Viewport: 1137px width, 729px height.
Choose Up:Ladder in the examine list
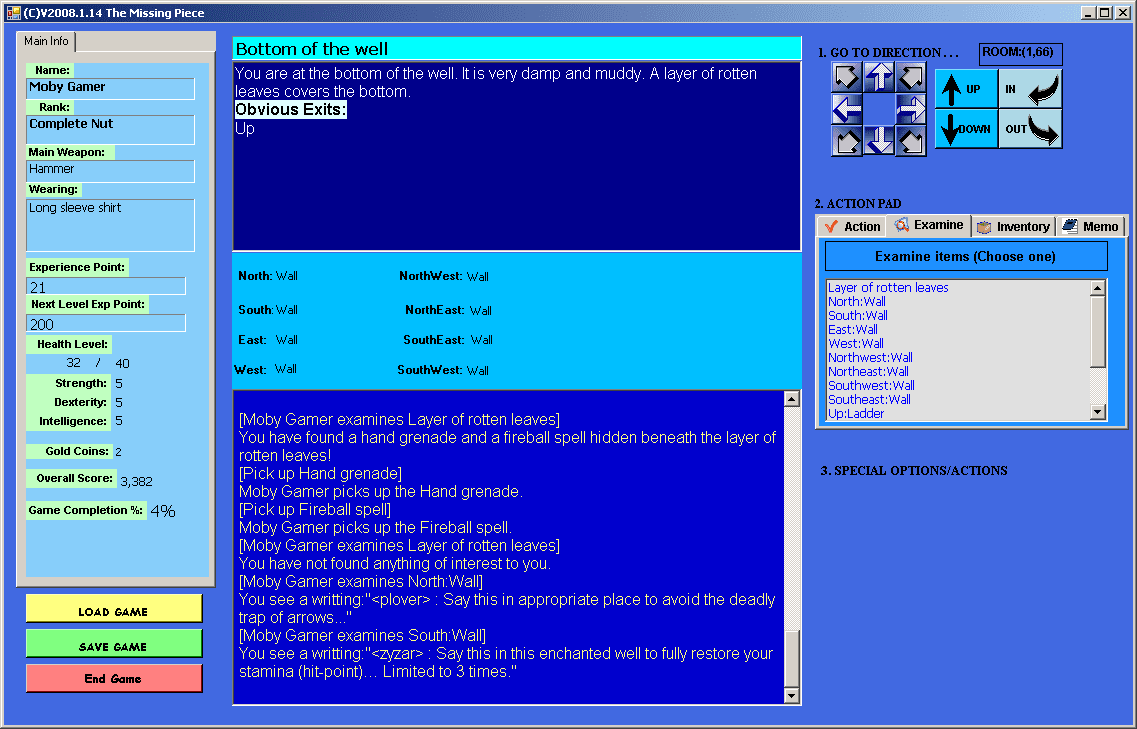click(856, 414)
